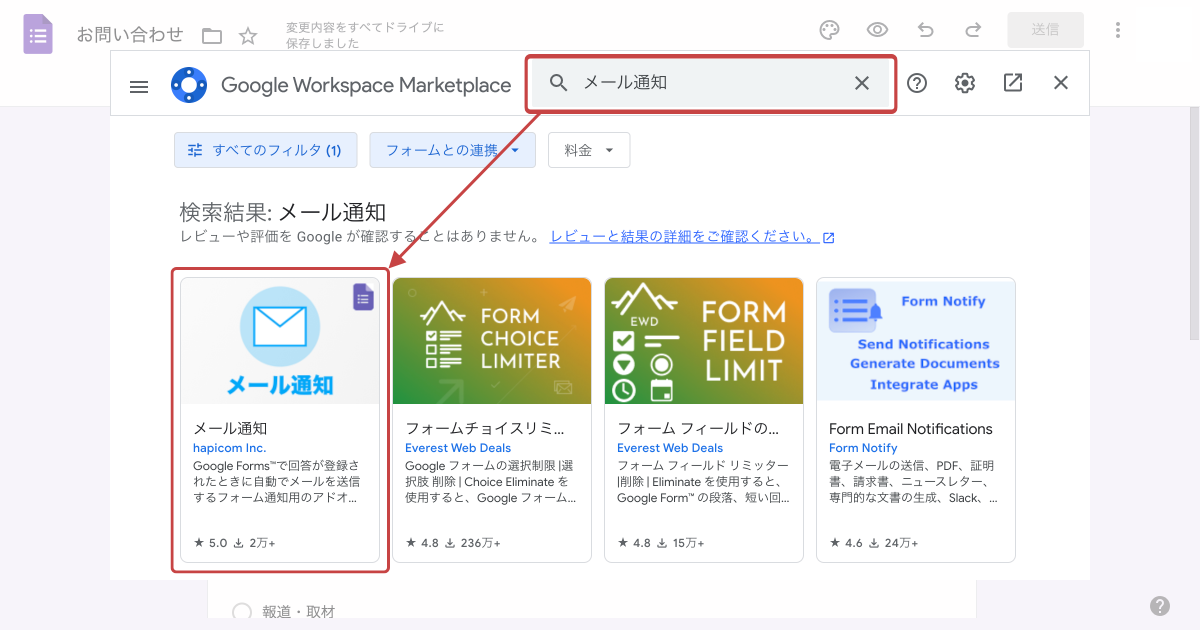Click the フォームチョイスリミ… card title
The width and height of the screenshot is (1200, 630).
(485, 429)
